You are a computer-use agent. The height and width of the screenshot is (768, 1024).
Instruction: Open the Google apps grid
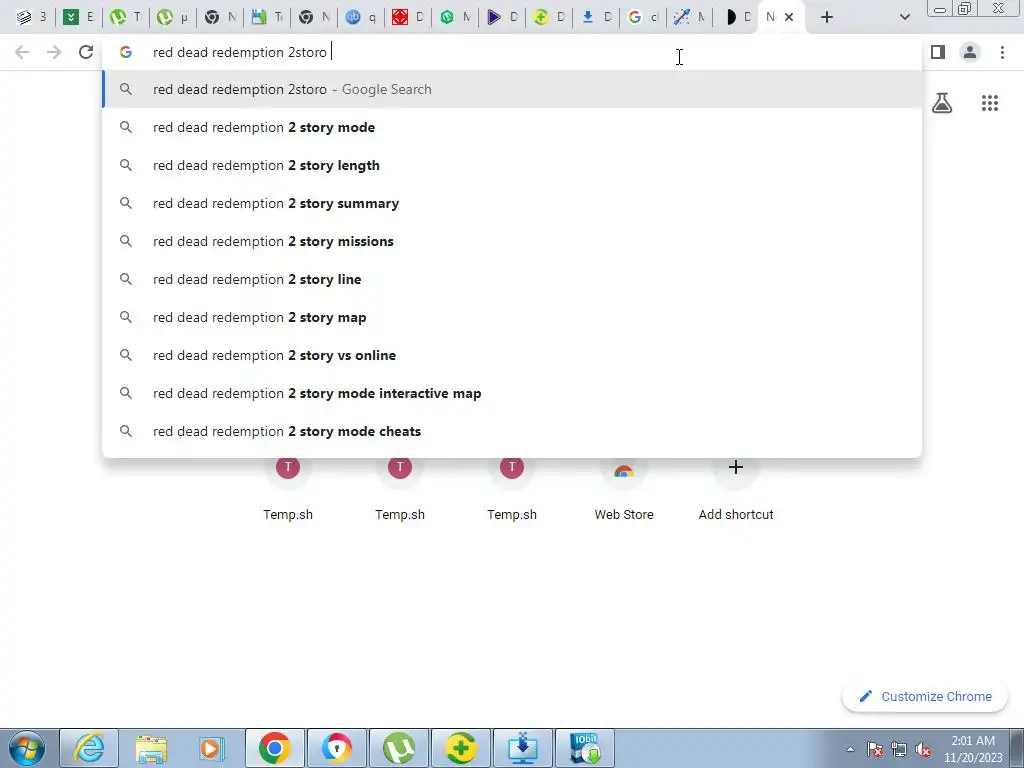coord(990,103)
